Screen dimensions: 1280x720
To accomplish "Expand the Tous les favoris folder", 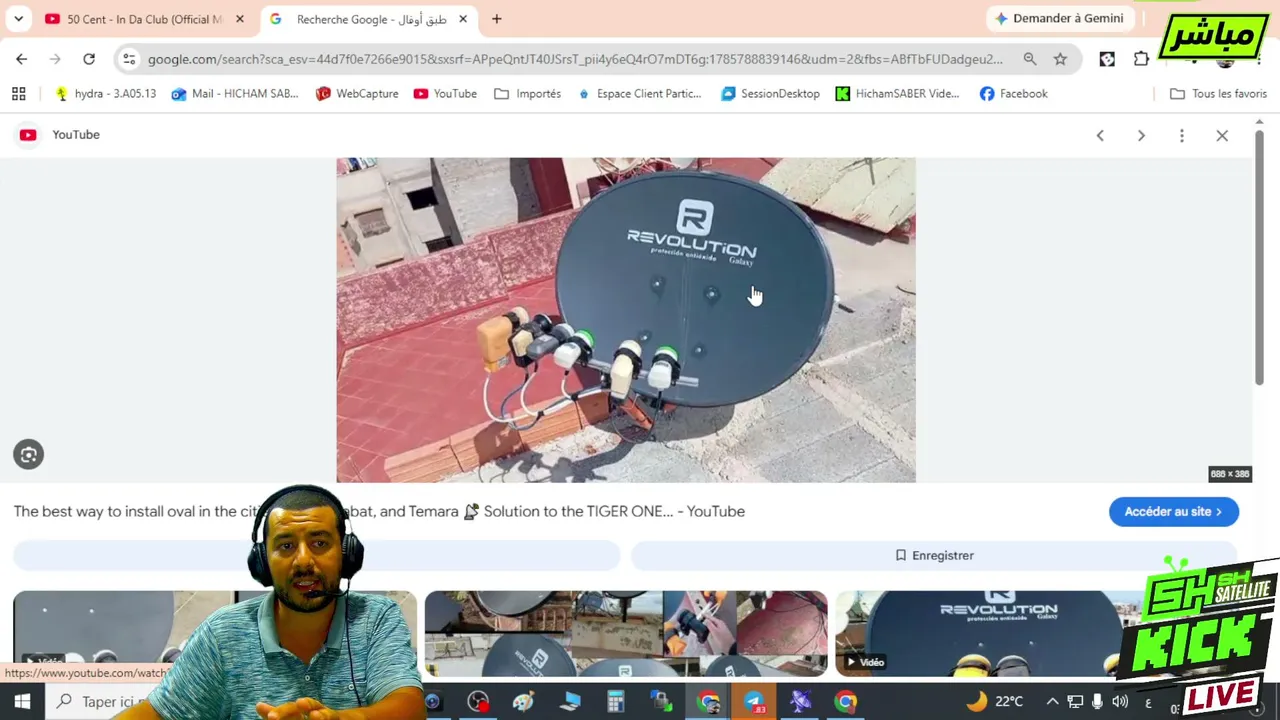I will tap(1218, 93).
